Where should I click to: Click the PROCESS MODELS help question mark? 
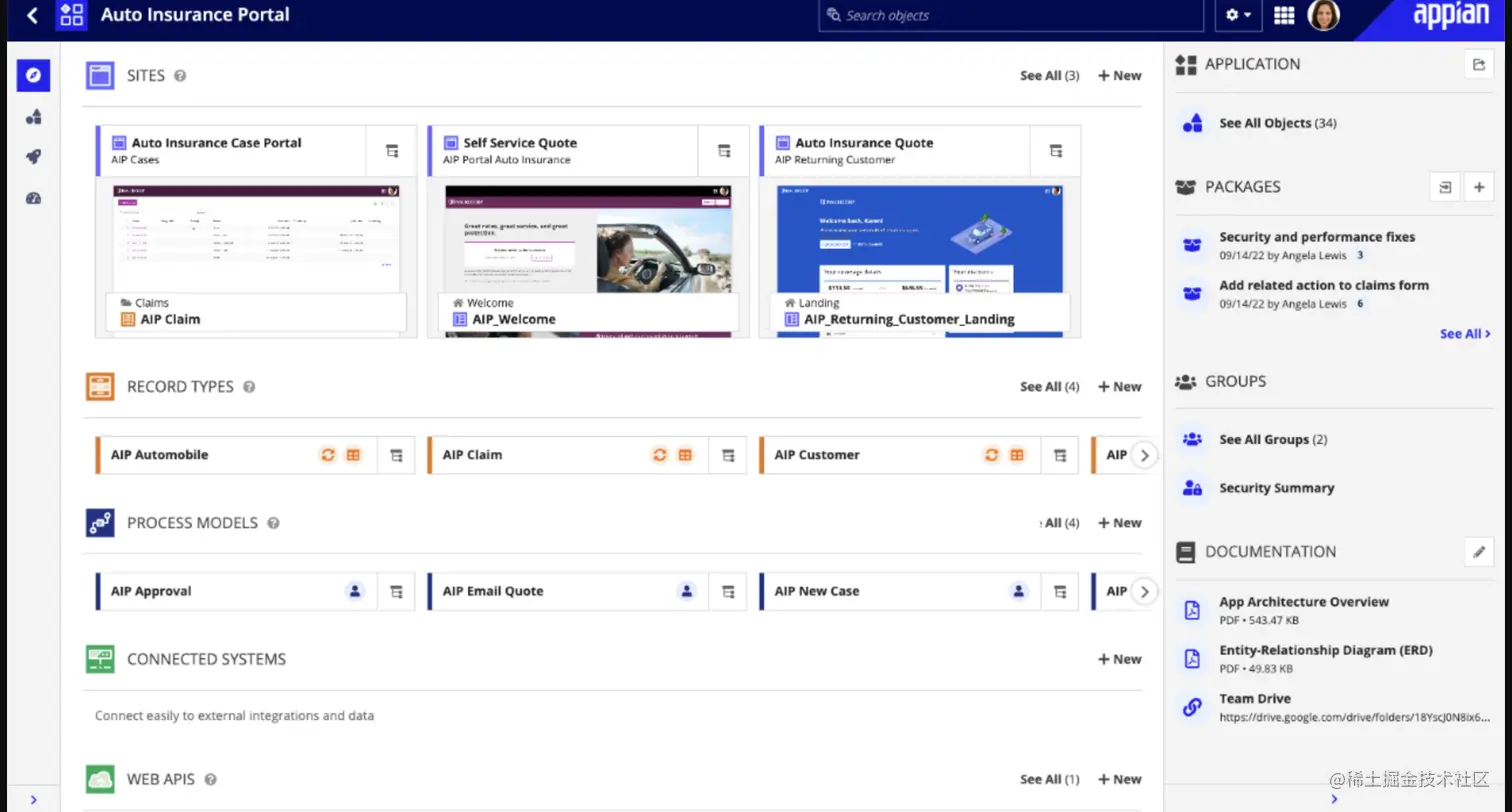tap(273, 523)
